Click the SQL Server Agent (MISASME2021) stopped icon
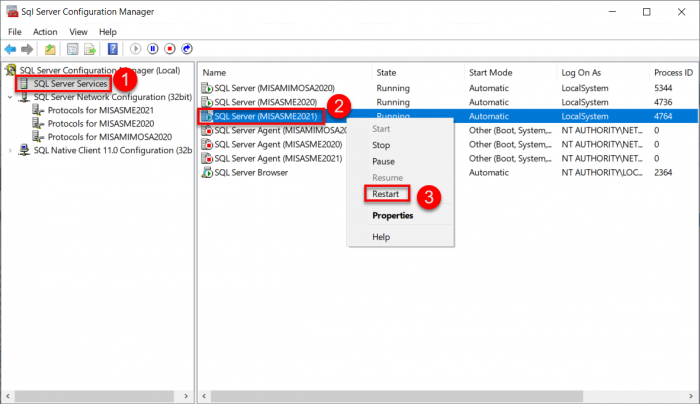Screen dimensions: 700x404 pos(207,158)
